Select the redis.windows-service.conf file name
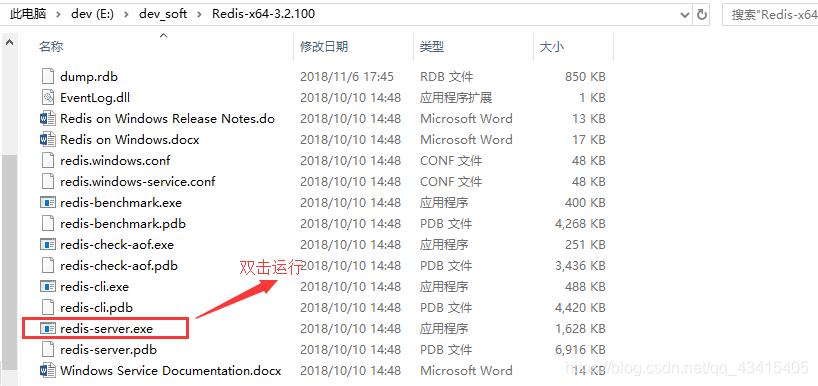Image resolution: width=818 pixels, height=386 pixels. pyautogui.click(x=137, y=182)
